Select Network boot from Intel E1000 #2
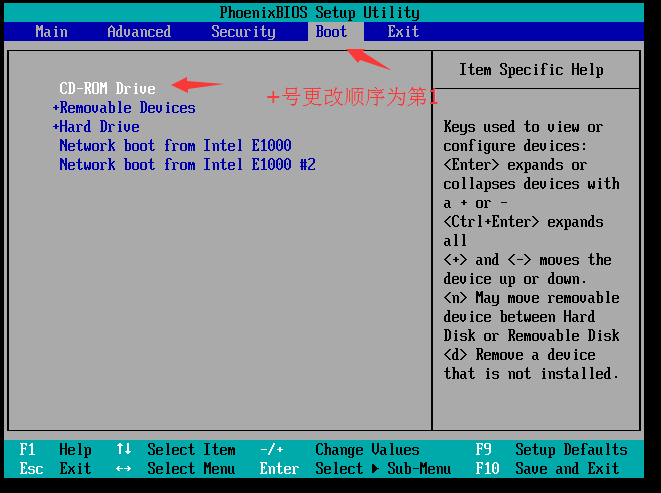 point(187,164)
